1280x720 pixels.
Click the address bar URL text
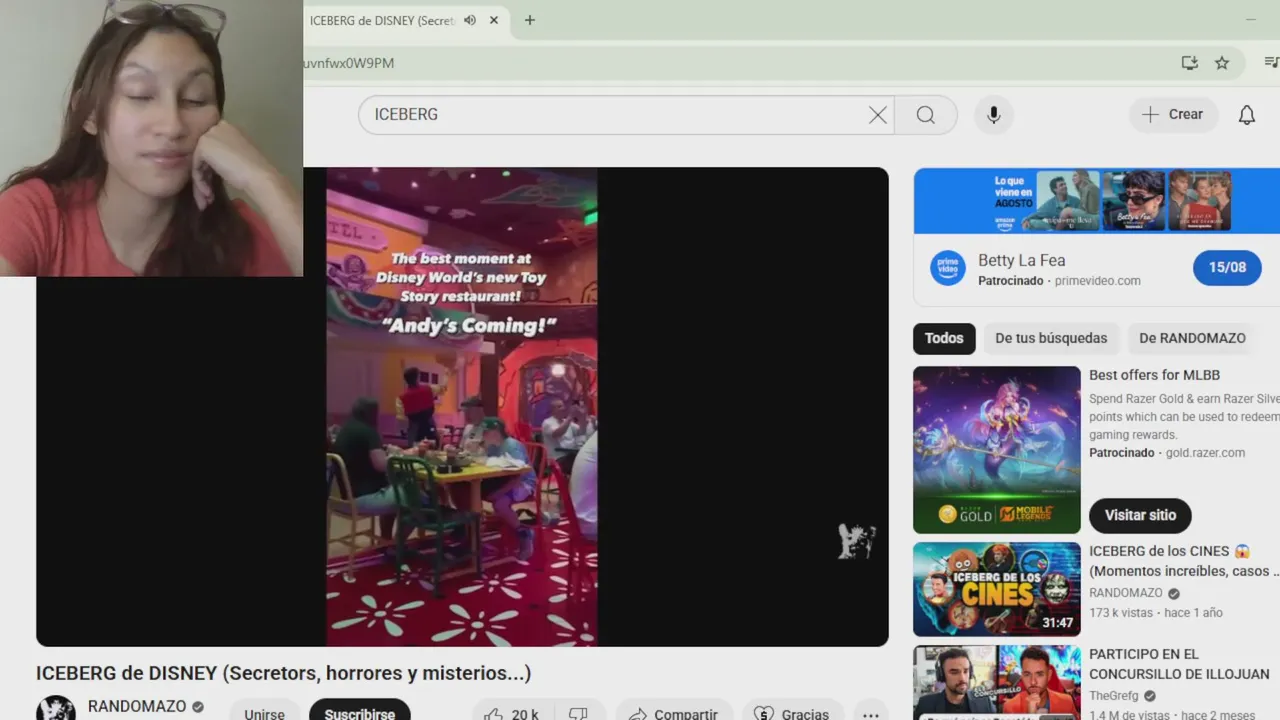[x=349, y=63]
